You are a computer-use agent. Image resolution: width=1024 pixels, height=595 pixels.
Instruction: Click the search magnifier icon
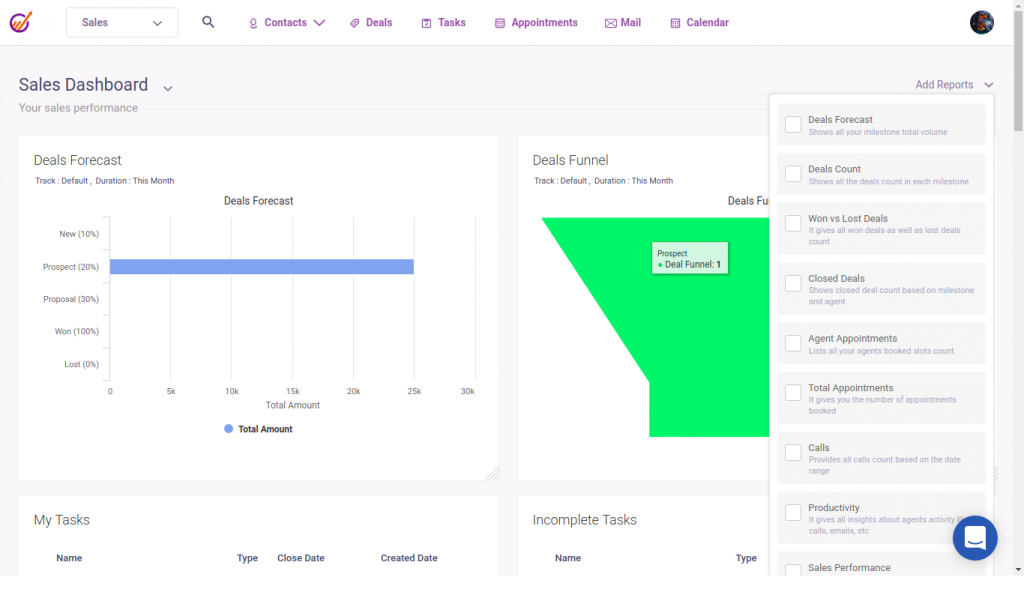[x=208, y=22]
